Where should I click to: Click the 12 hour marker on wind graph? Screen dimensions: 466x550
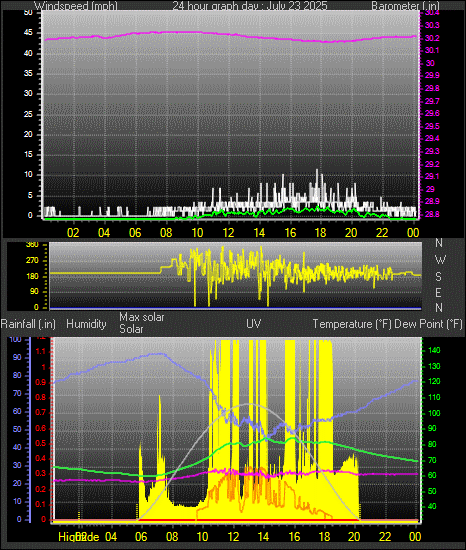coord(228,233)
